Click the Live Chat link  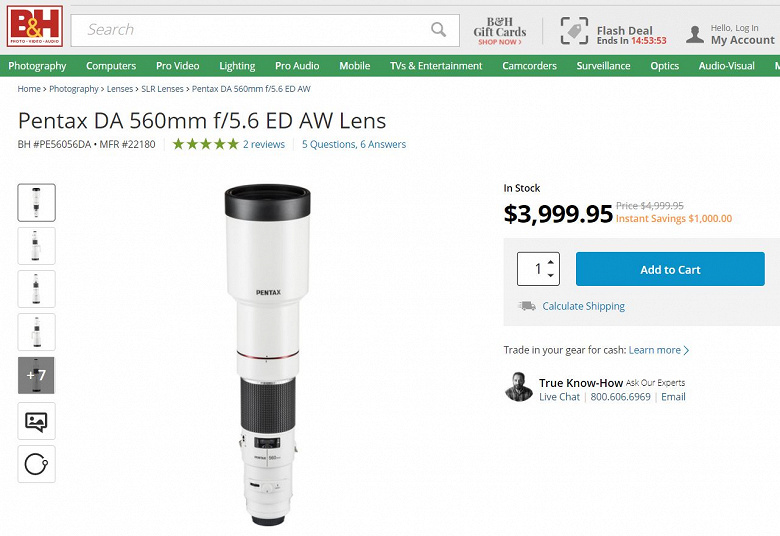(559, 397)
